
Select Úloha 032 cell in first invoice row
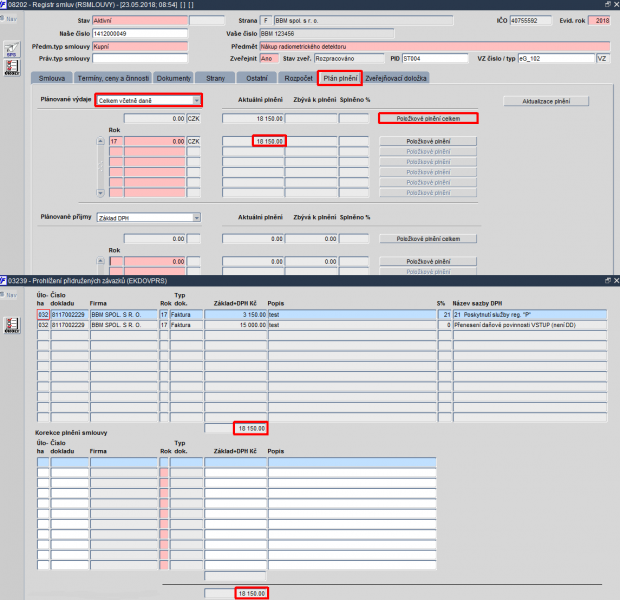point(43,315)
